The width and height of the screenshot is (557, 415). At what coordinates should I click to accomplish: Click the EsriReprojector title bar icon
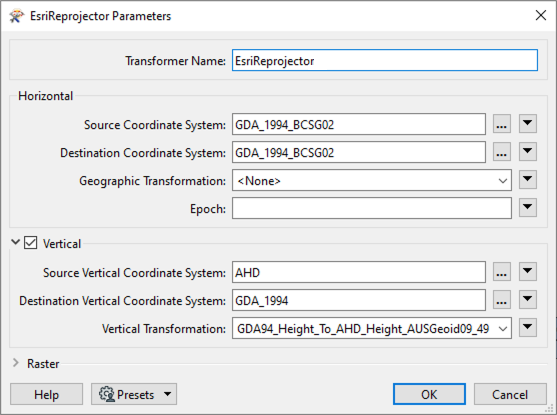click(x=17, y=16)
